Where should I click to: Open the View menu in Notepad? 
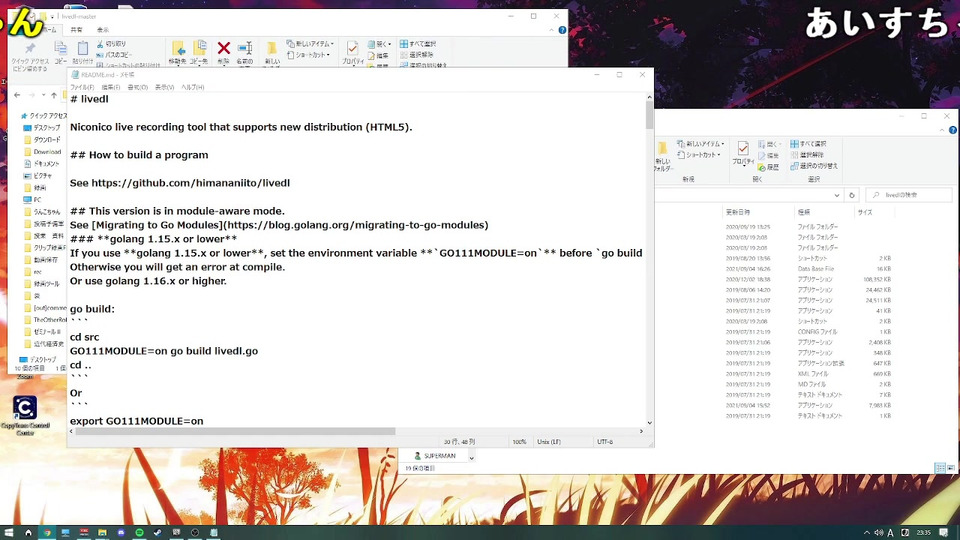click(x=164, y=88)
